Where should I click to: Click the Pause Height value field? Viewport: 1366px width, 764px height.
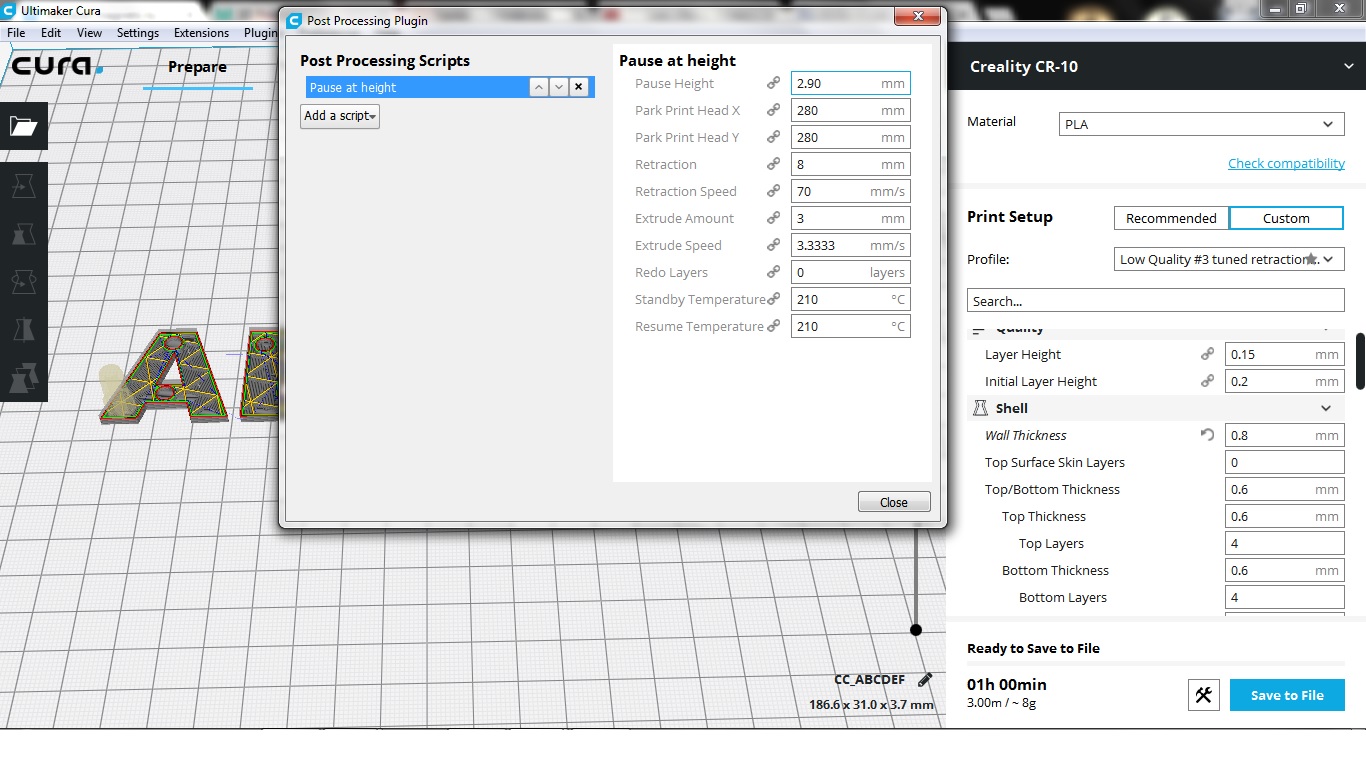tap(851, 83)
